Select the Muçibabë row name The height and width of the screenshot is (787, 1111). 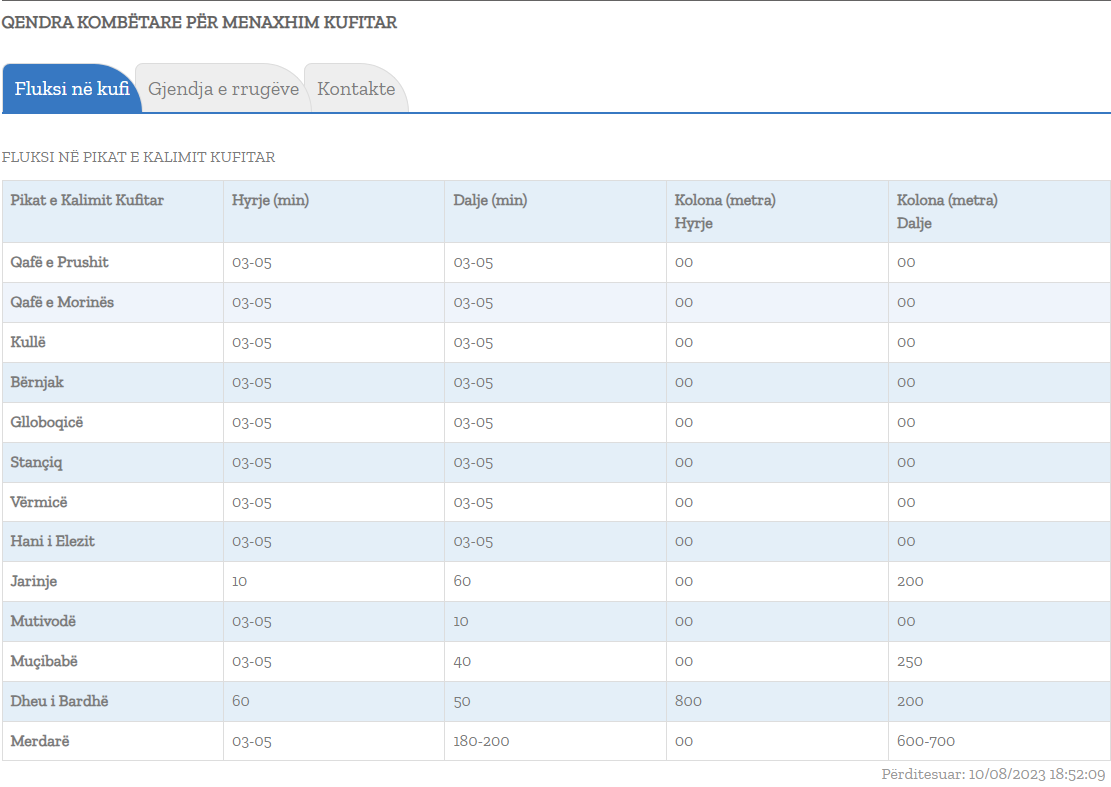pos(44,661)
